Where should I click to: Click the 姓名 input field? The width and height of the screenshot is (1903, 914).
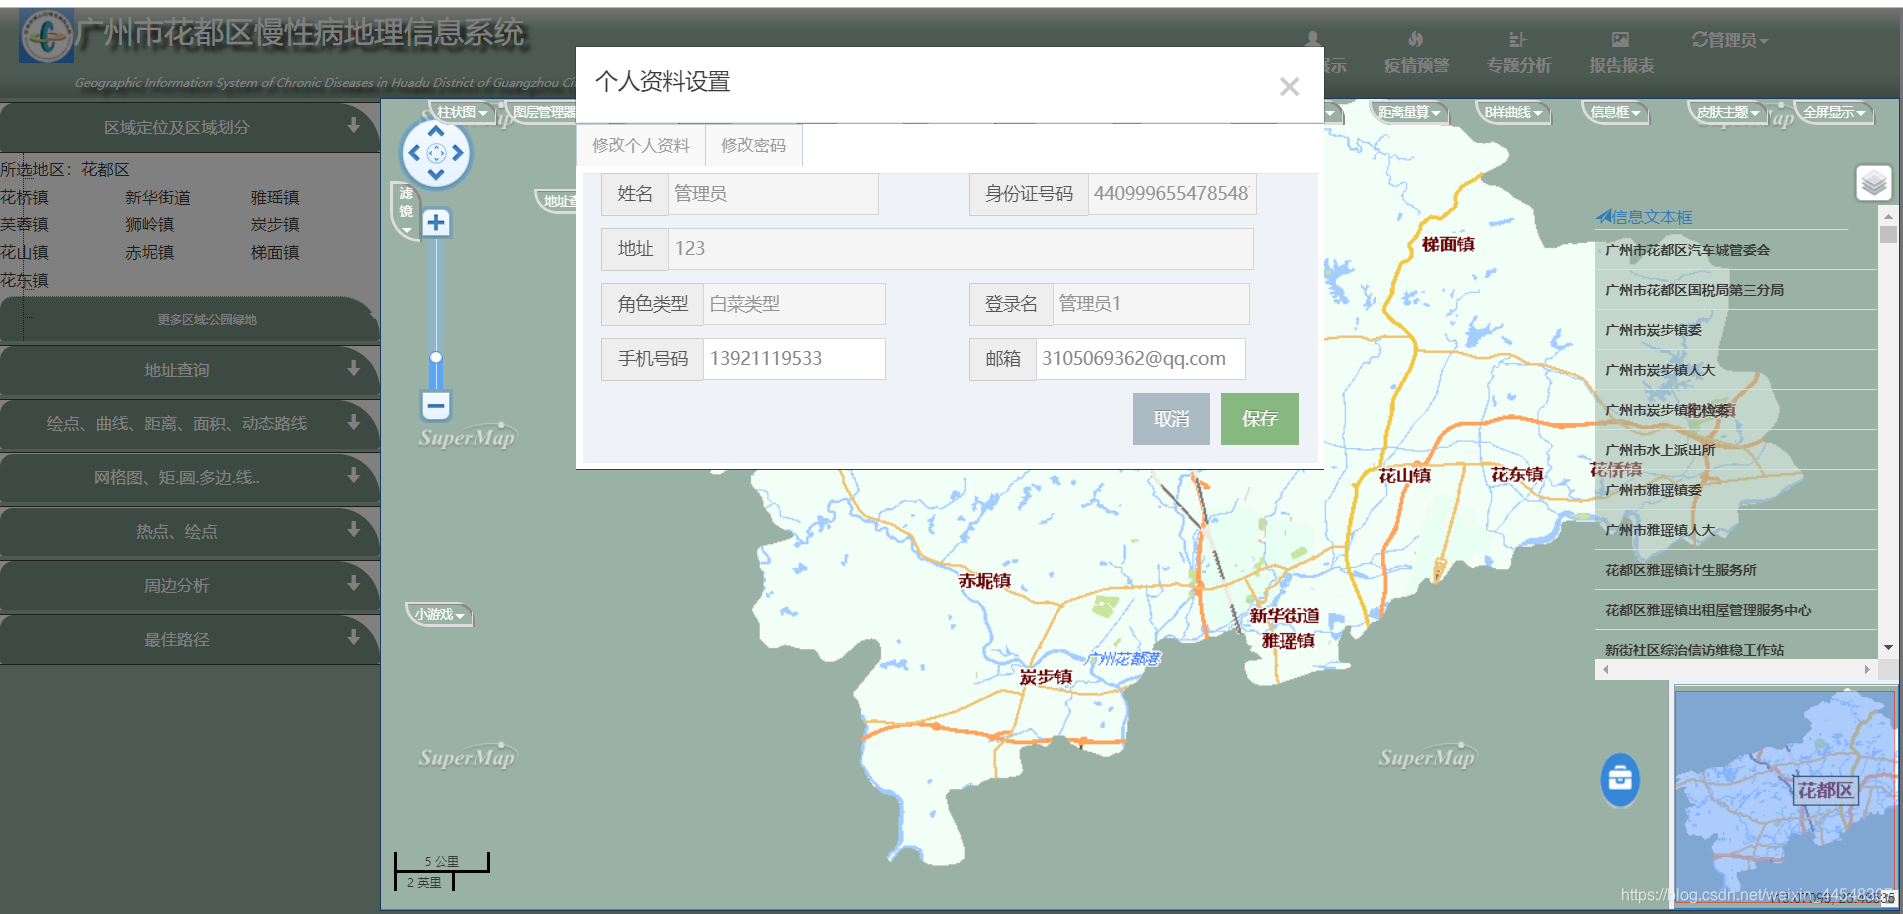click(772, 194)
